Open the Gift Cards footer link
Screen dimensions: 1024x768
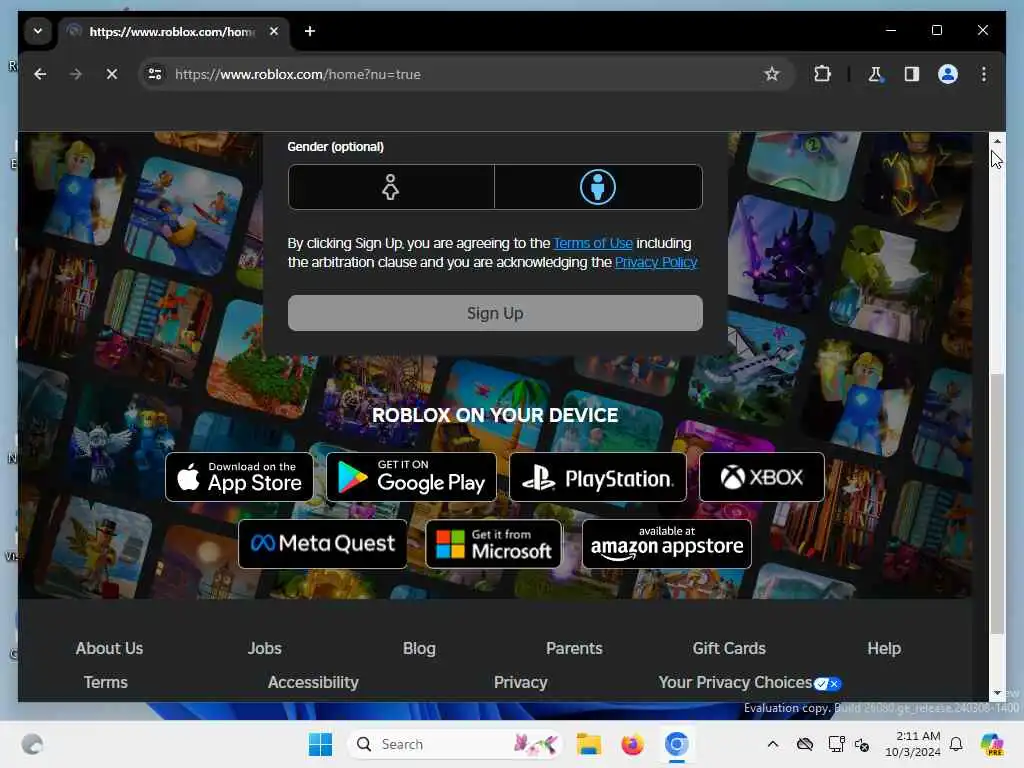pyautogui.click(x=729, y=648)
